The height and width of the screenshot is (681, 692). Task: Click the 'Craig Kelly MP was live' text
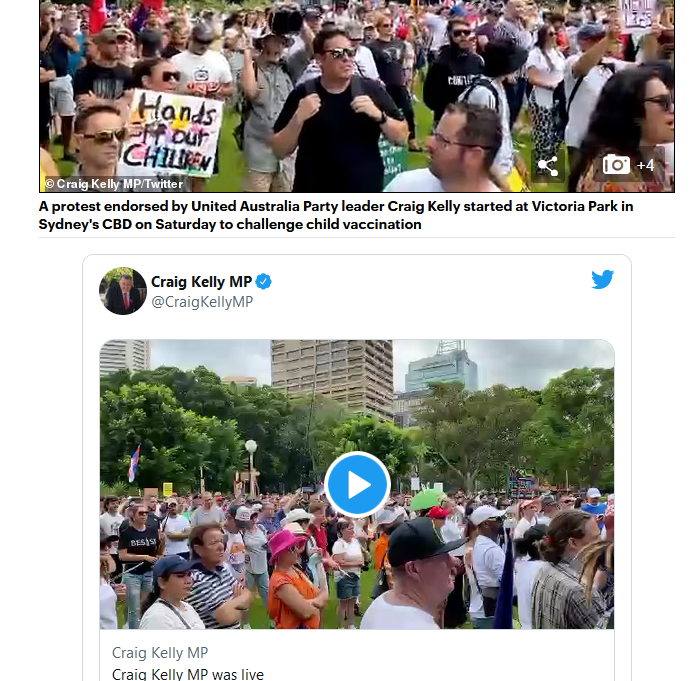click(x=188, y=674)
